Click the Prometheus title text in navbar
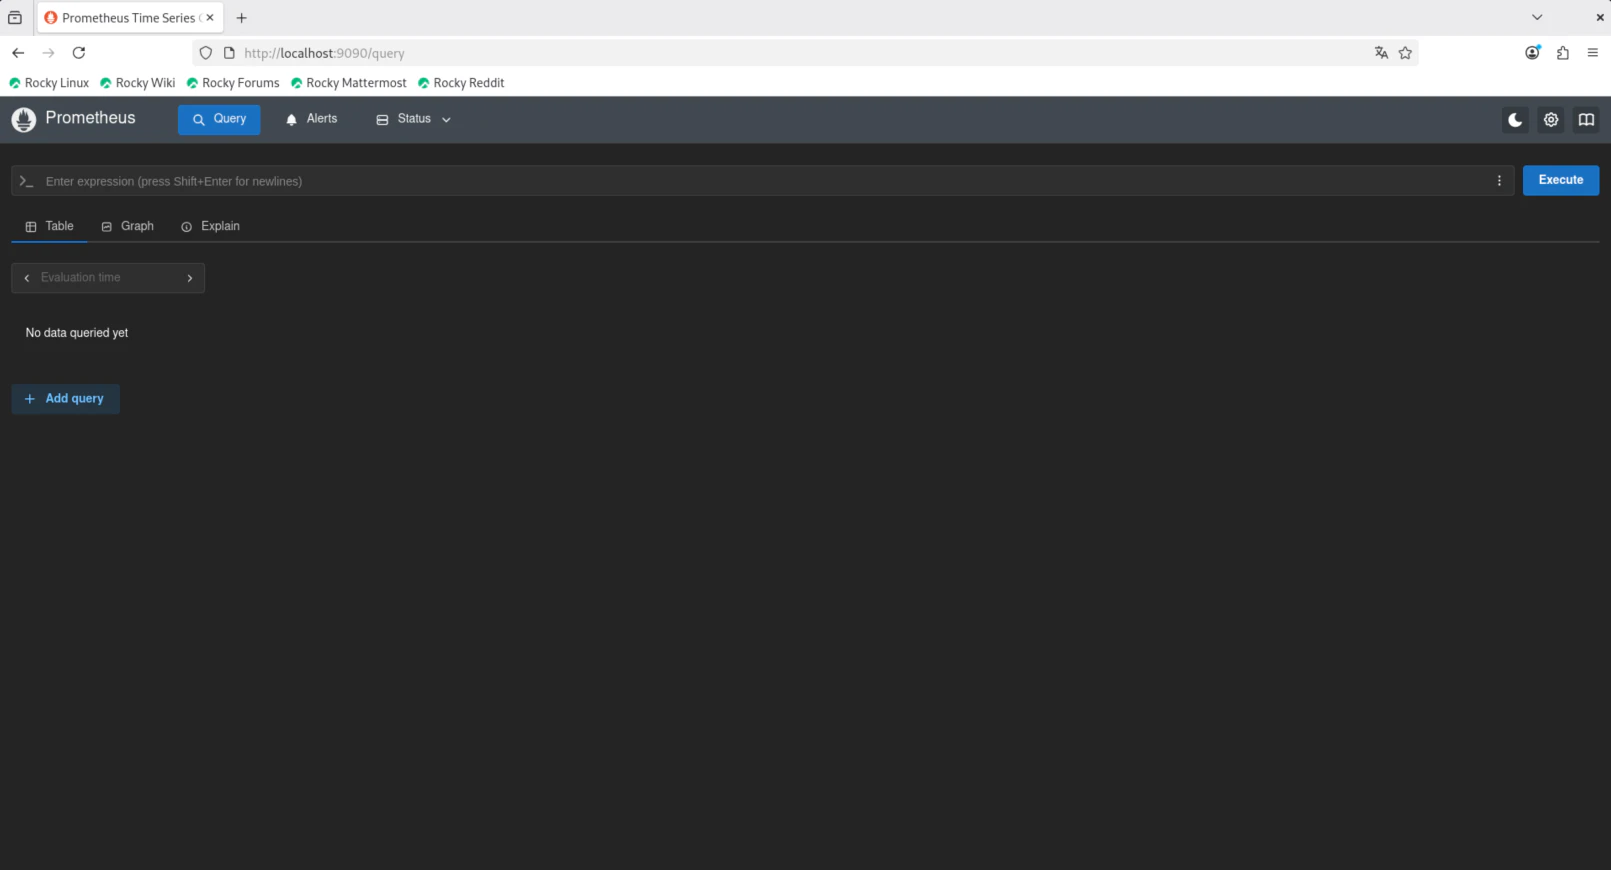Viewport: 1611px width, 870px height. coord(90,118)
